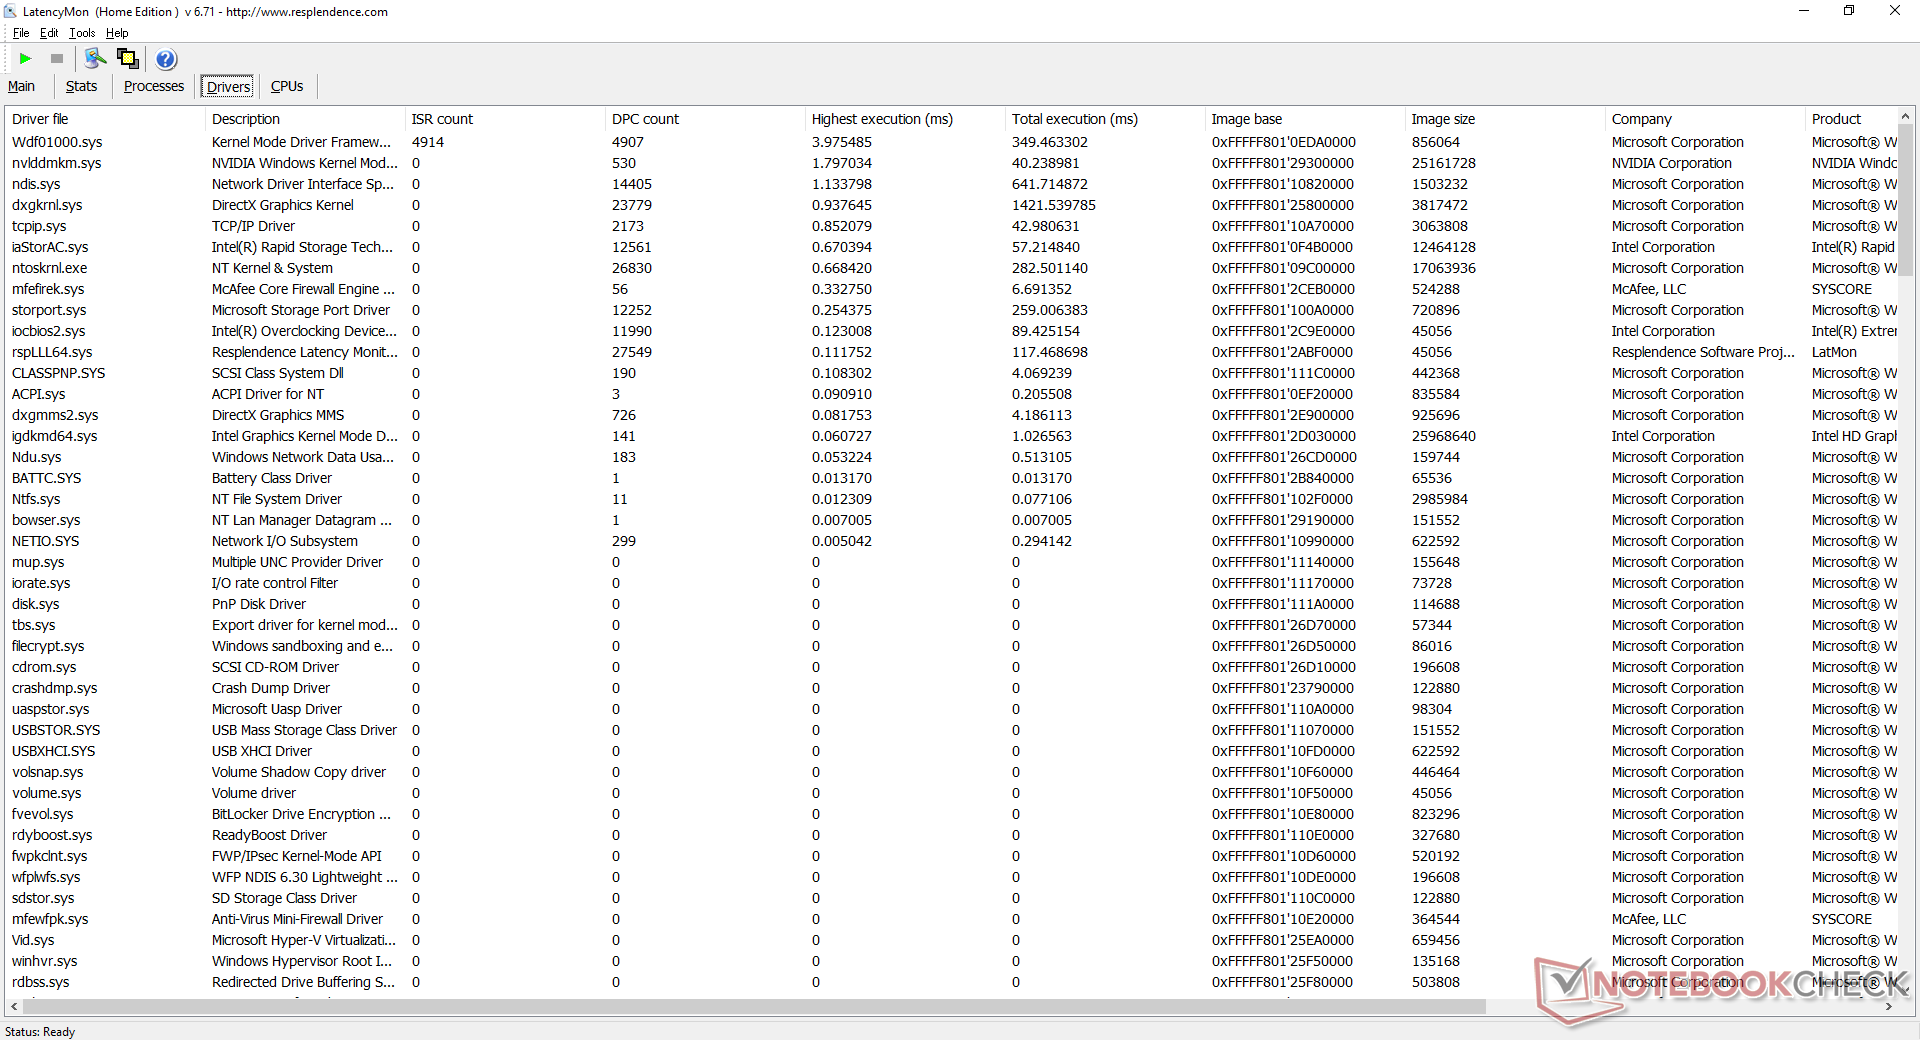Viewport: 1920px width, 1040px height.
Task: Click the window-on-top toolbar icon
Action: pos(128,59)
